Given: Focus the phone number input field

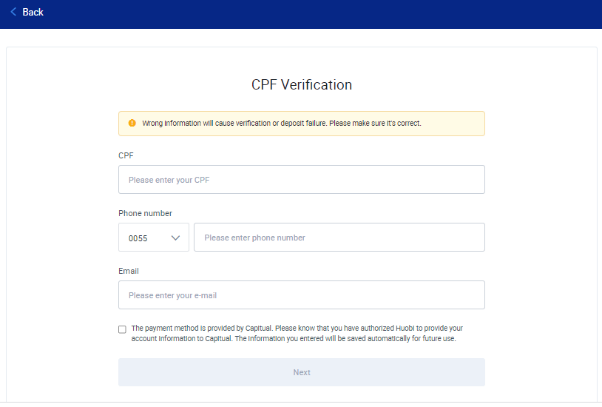Looking at the screenshot, I should tap(339, 238).
